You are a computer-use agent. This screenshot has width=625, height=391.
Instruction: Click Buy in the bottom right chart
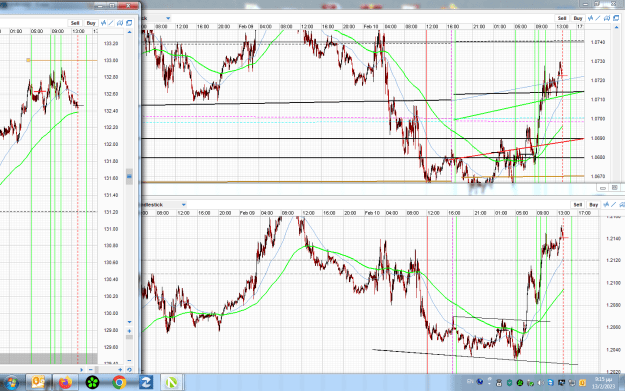594,204
